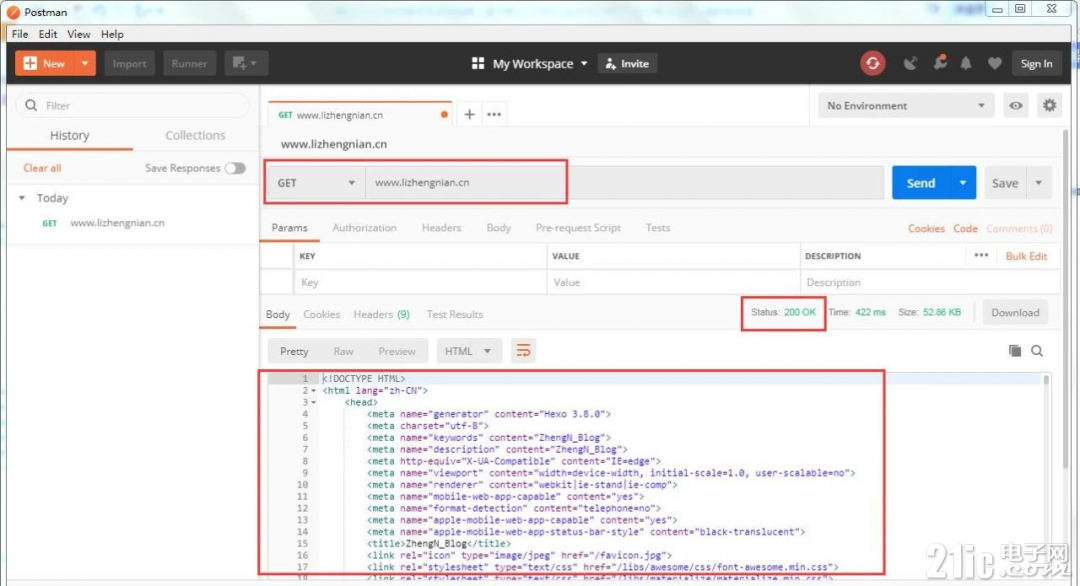This screenshot has height=586, width=1080.
Task: Open the Authorization request tab
Action: (364, 228)
